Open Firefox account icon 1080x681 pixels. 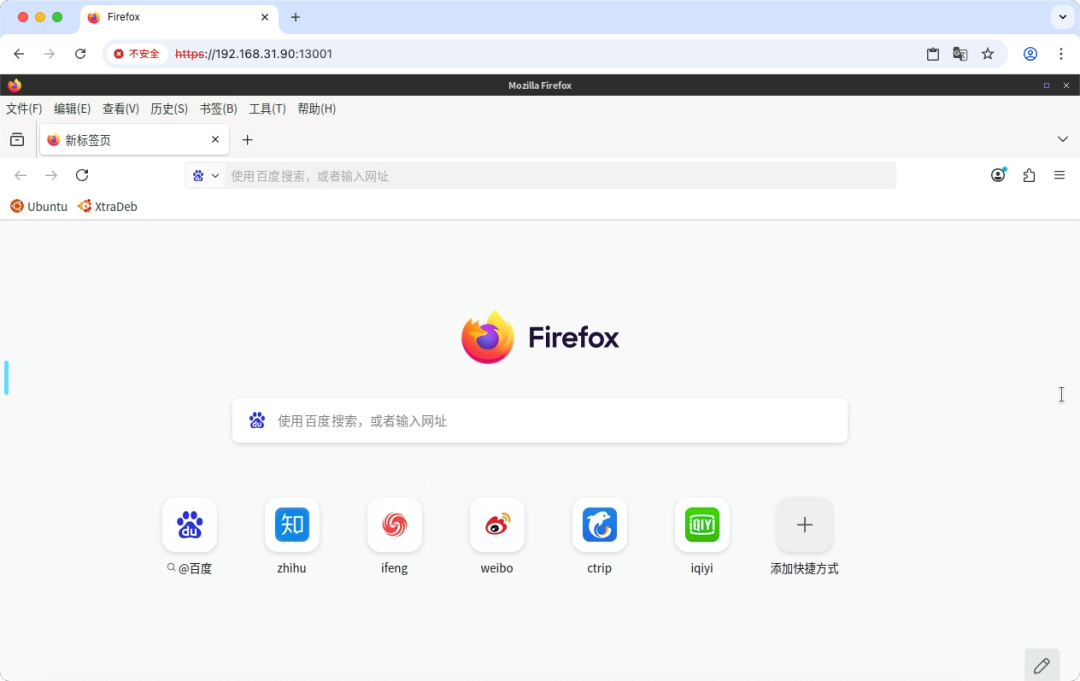[x=998, y=176]
